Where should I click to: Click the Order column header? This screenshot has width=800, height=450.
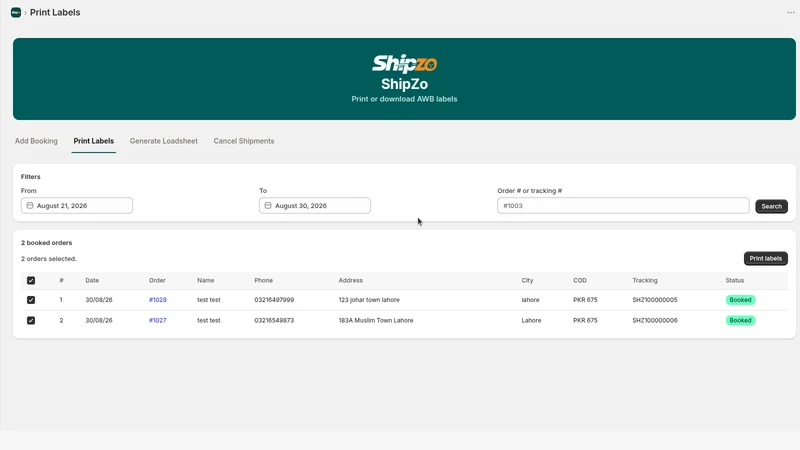click(157, 281)
